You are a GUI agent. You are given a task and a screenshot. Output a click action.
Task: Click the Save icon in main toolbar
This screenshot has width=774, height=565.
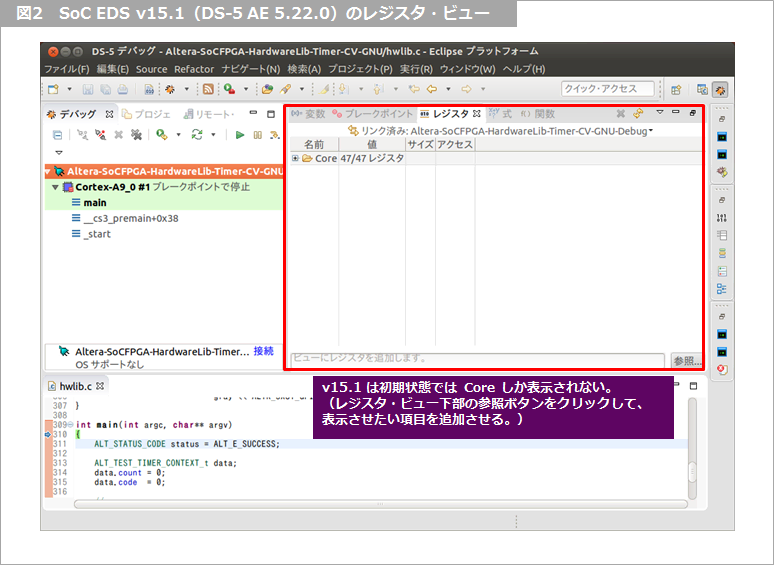click(88, 90)
